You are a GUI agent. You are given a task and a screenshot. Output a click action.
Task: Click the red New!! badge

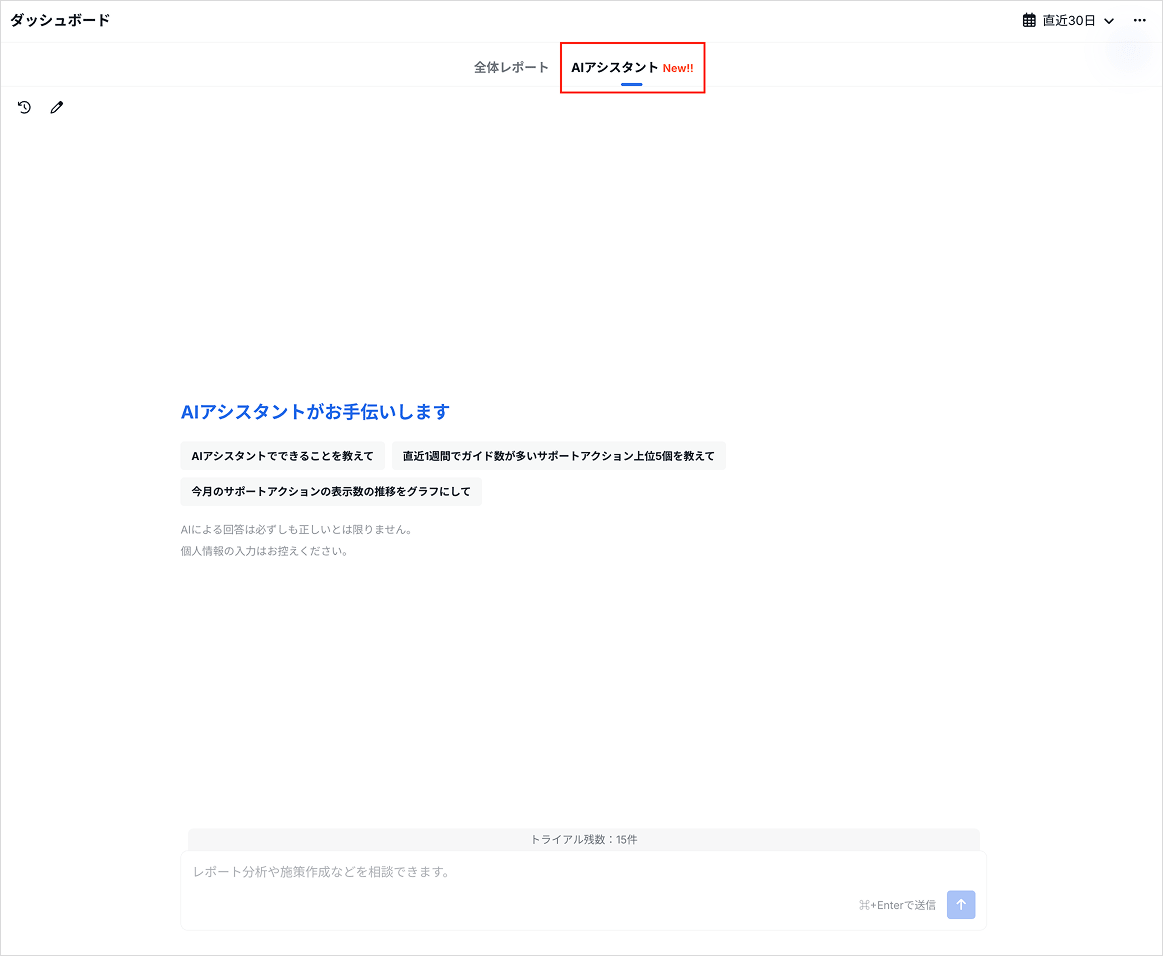(678, 69)
